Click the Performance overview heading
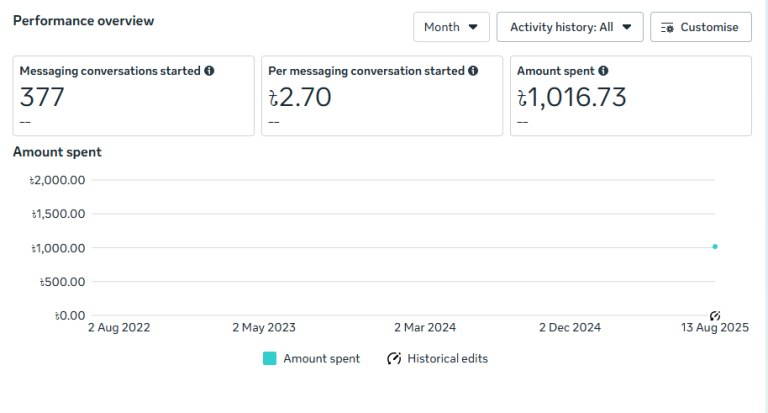This screenshot has height=413, width=768. [83, 20]
